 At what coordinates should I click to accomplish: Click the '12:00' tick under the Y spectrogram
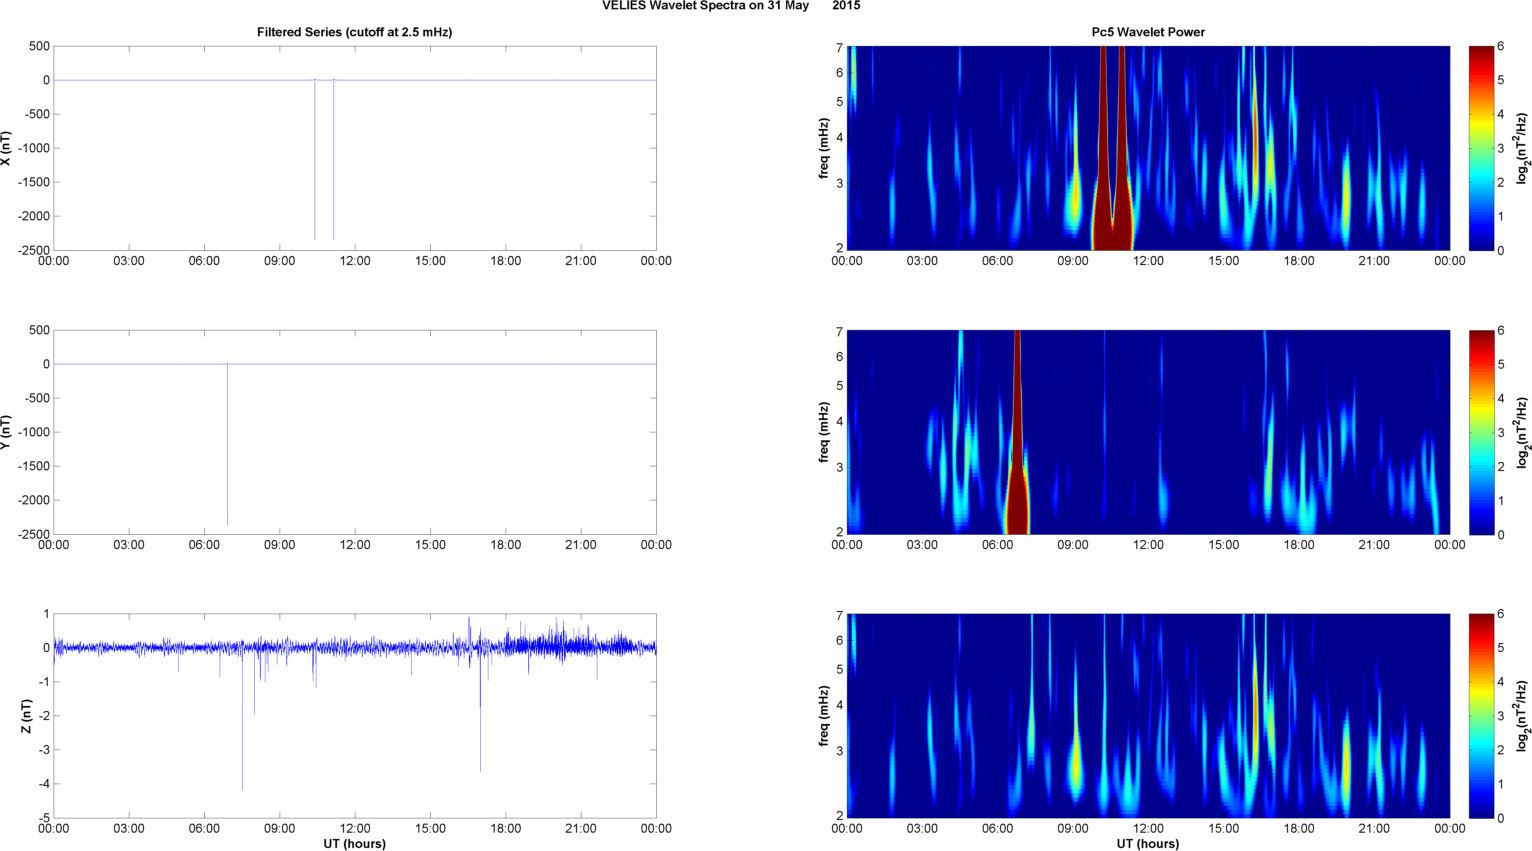coord(1148,545)
